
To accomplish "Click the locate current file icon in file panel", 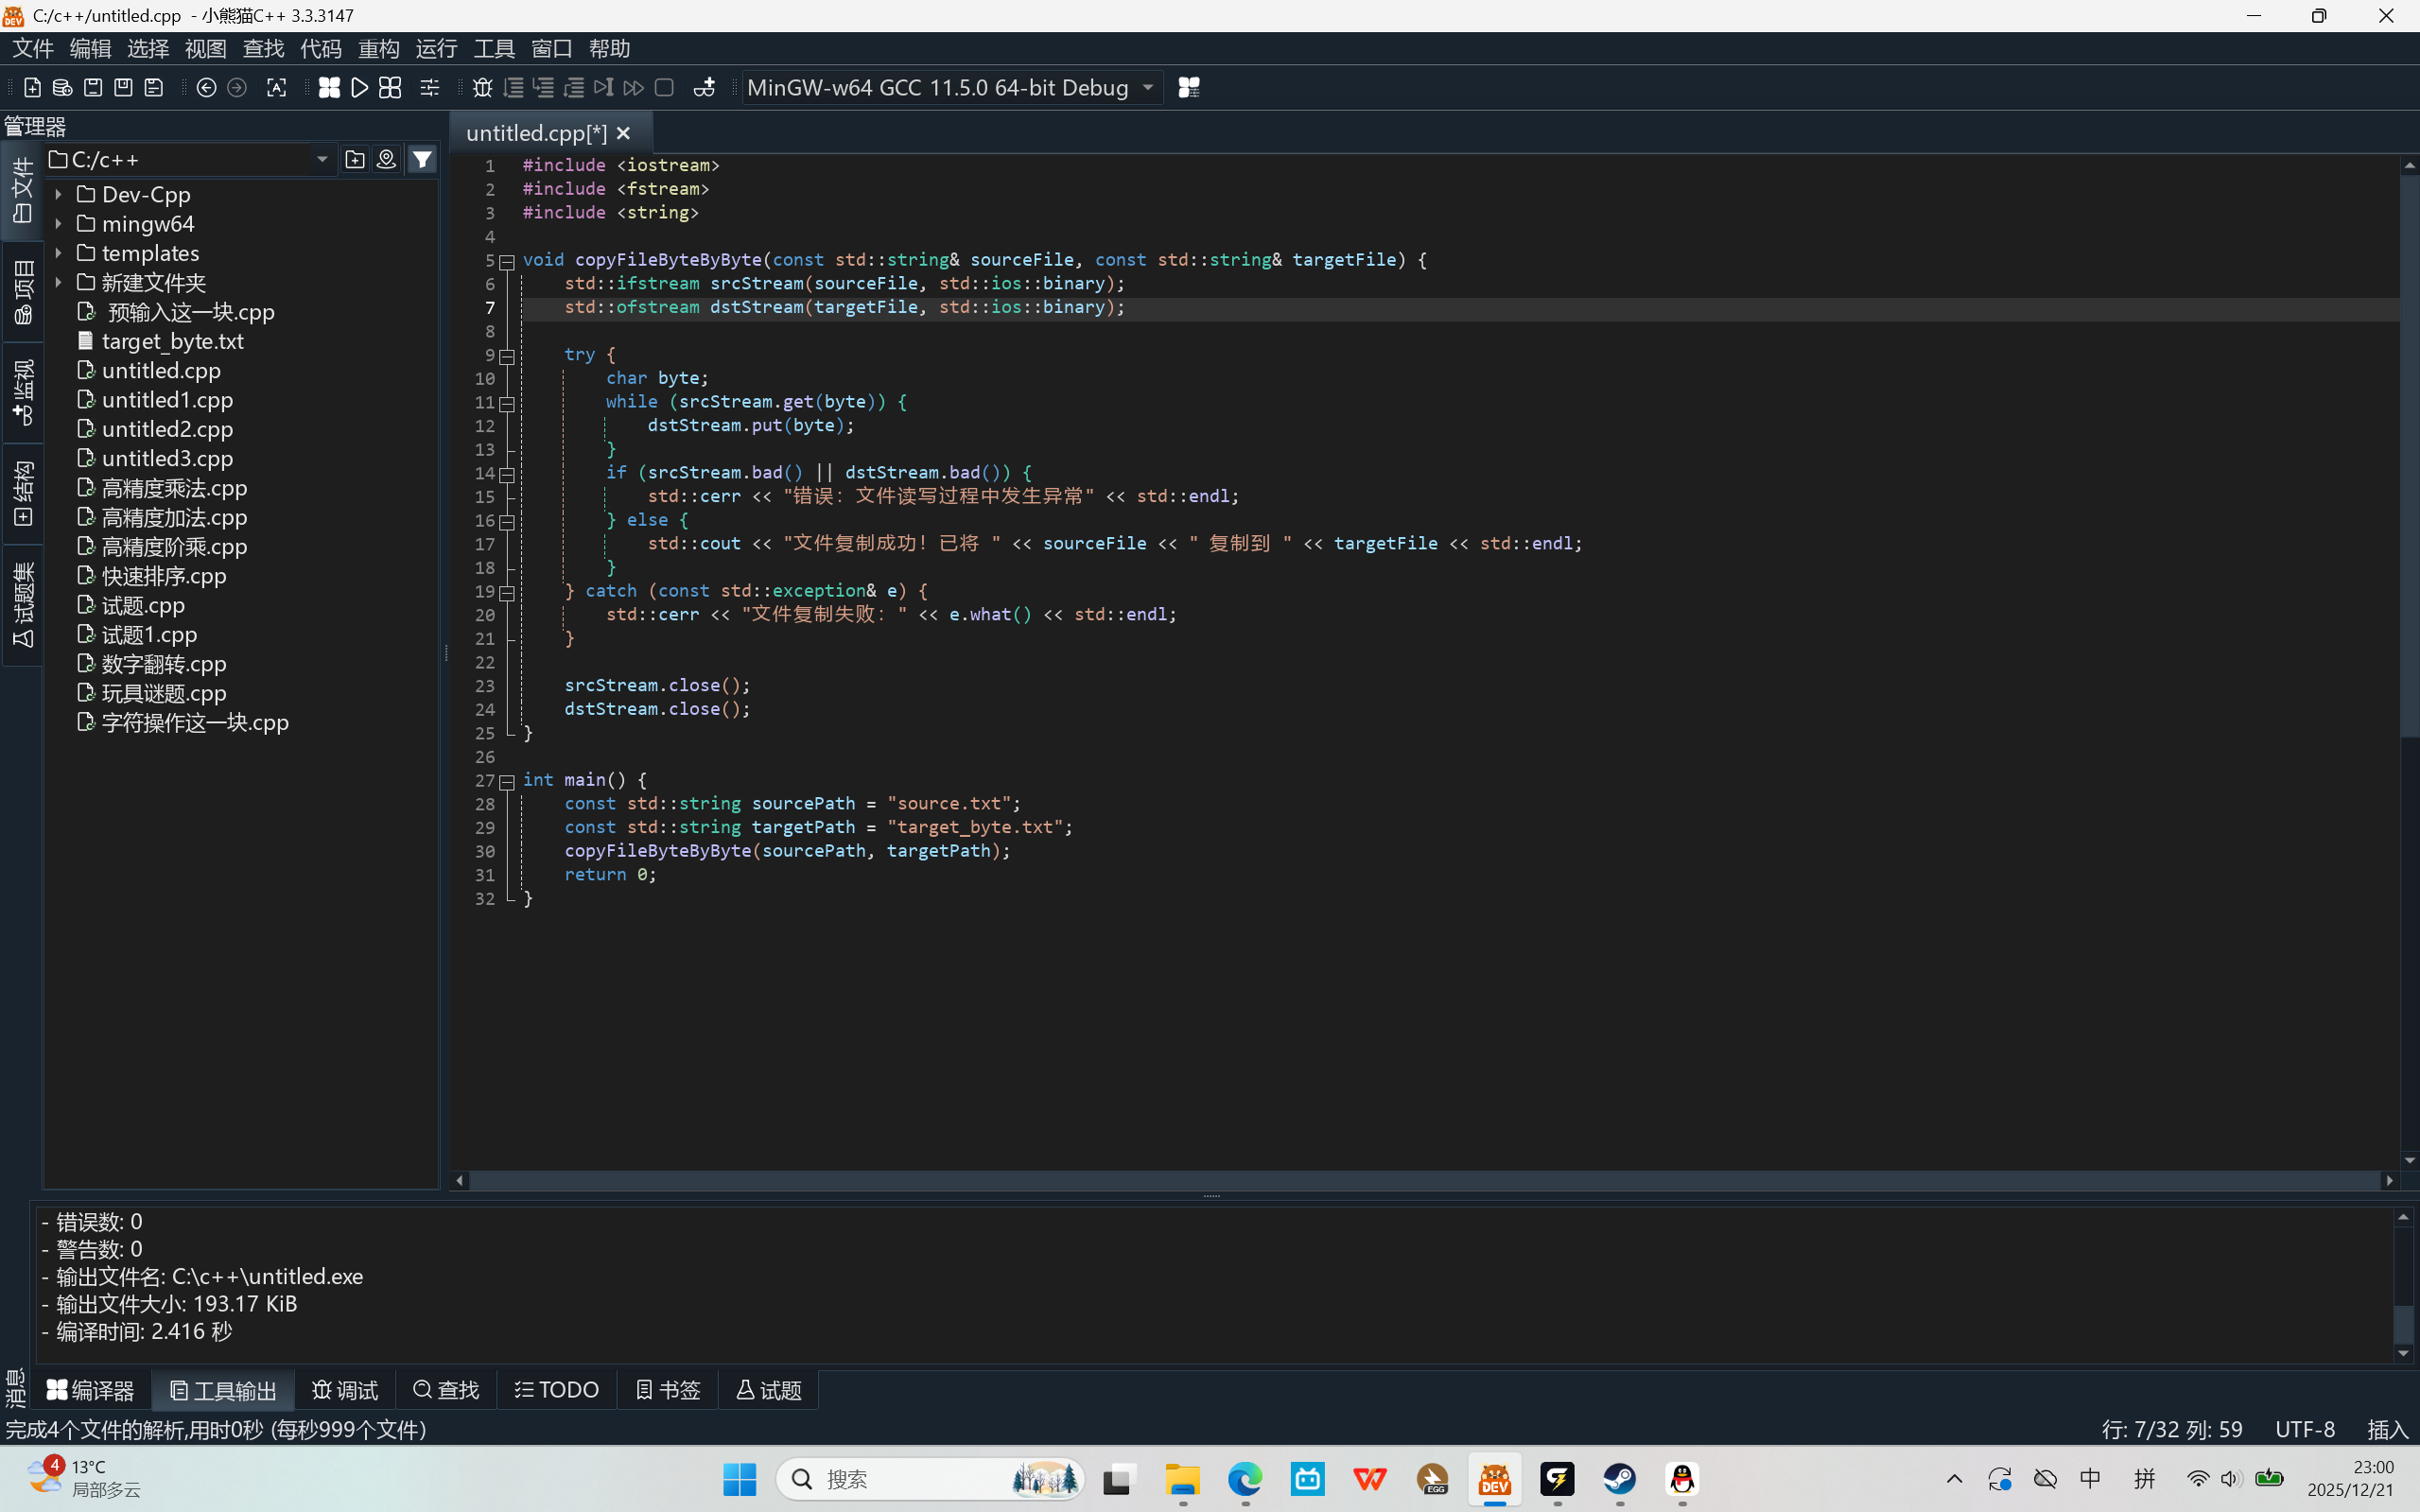I will pyautogui.click(x=386, y=159).
